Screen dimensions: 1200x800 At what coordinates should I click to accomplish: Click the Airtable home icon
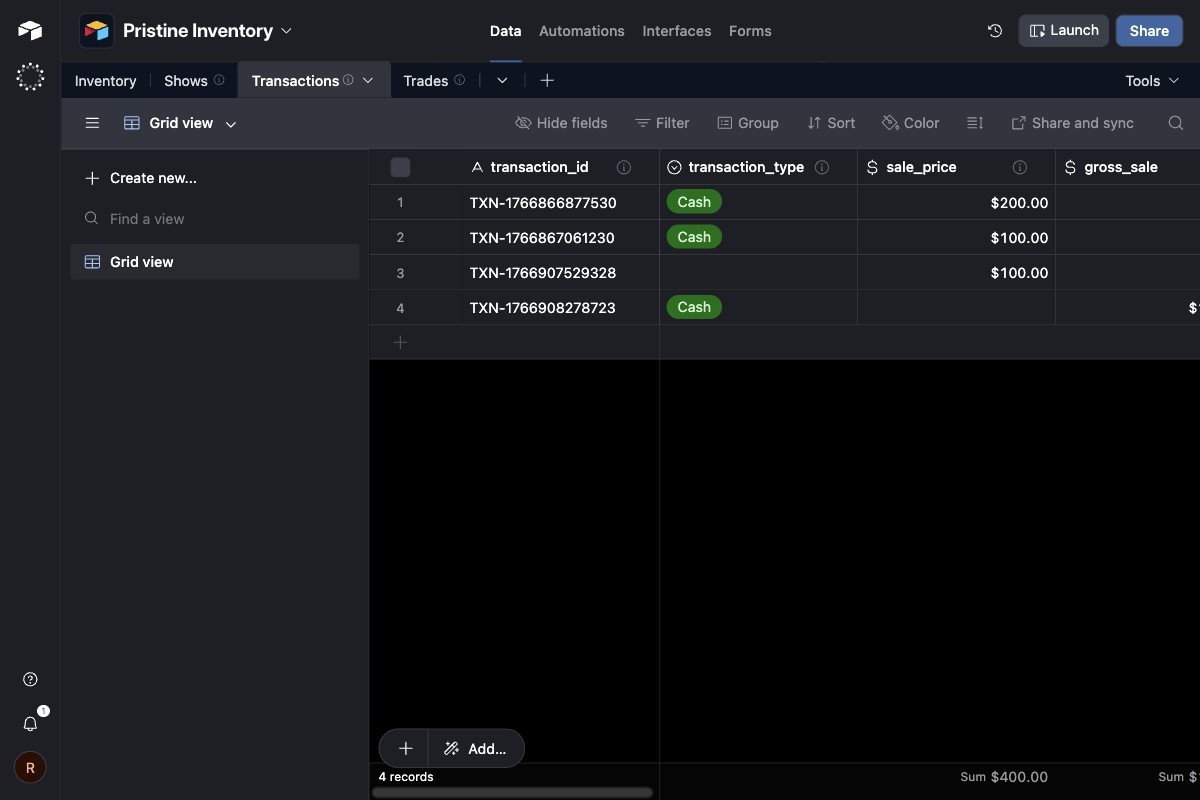point(29,29)
